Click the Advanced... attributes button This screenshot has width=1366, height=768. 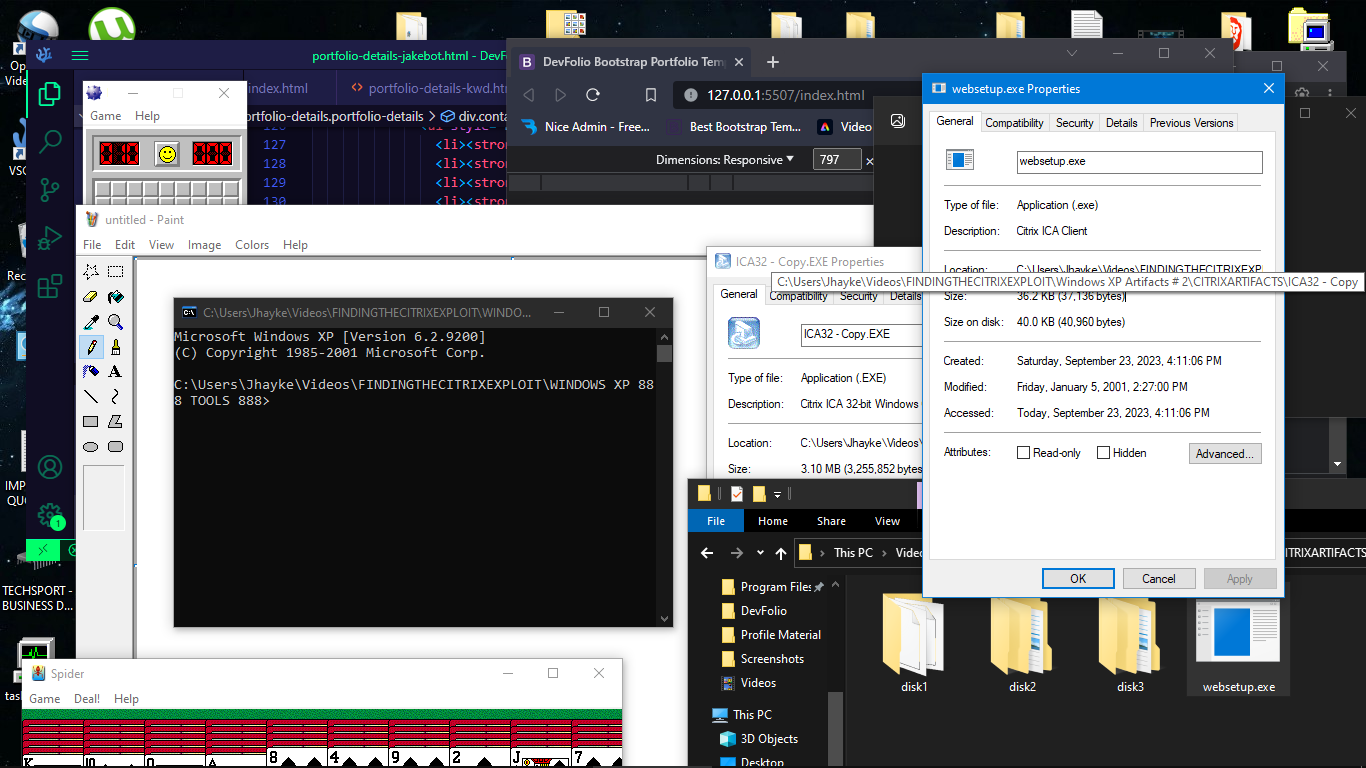tap(1225, 454)
